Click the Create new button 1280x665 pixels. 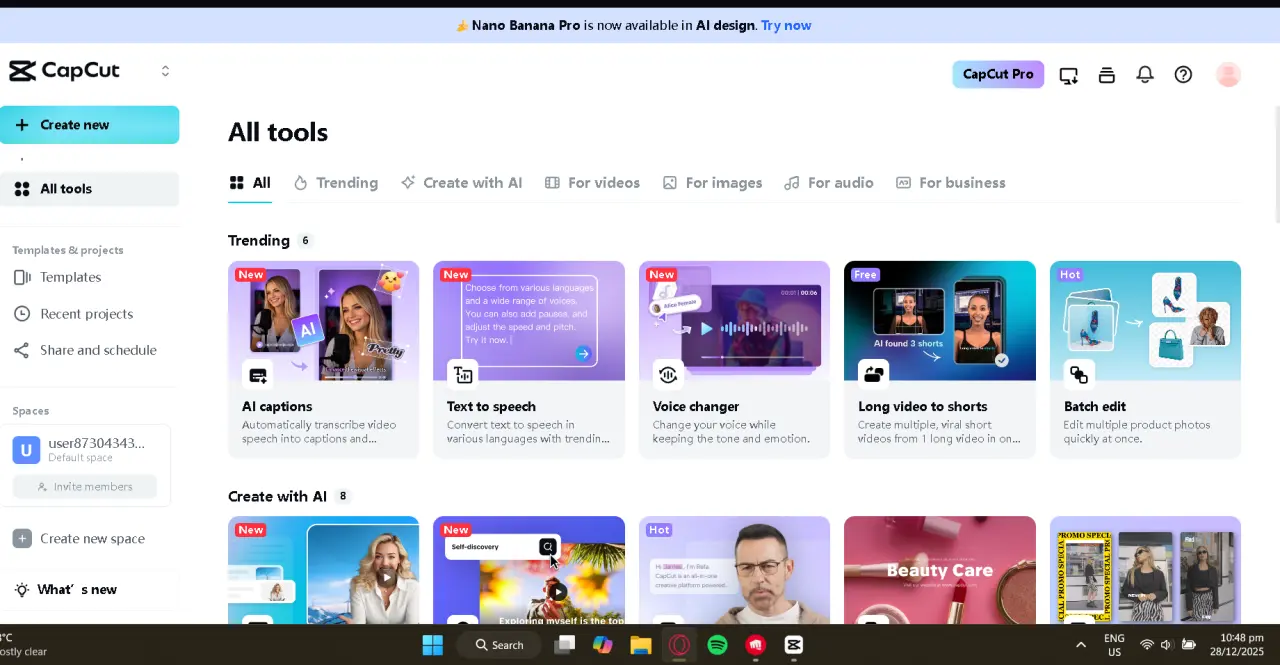coord(89,125)
